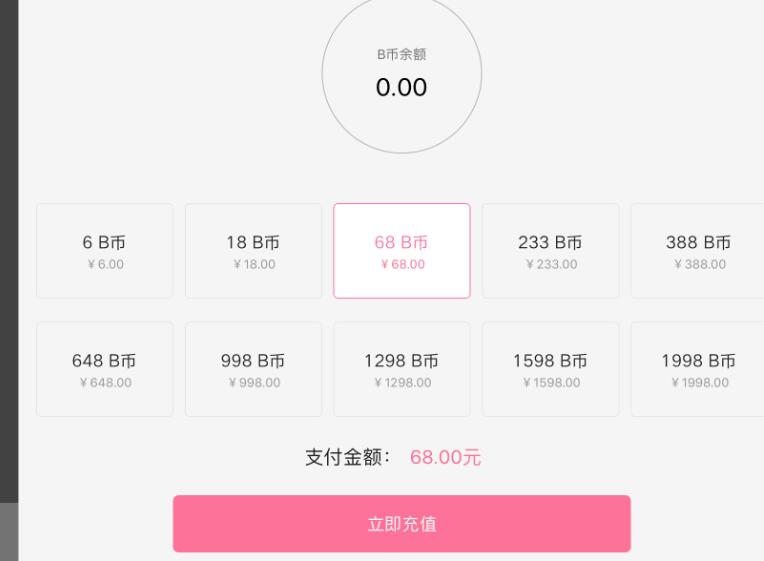Viewport: 764px width, 561px height.
Task: Click the B币余额 label in the circle
Action: coord(401,55)
